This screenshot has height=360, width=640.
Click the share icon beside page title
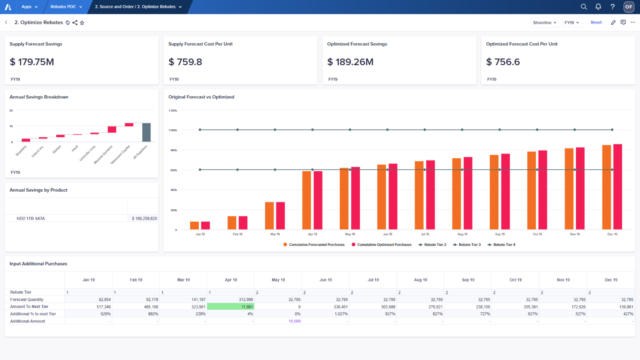pyautogui.click(x=75, y=22)
